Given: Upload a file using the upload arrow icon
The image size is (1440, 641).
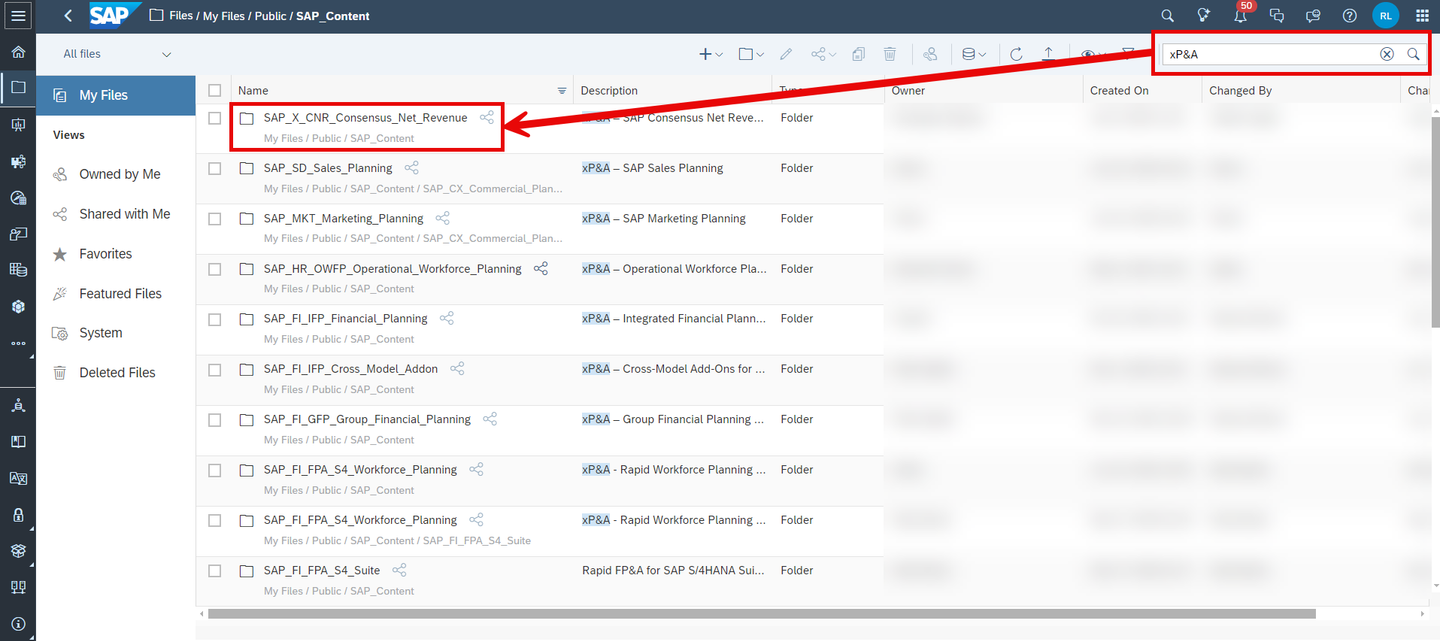Looking at the screenshot, I should pyautogui.click(x=1048, y=54).
